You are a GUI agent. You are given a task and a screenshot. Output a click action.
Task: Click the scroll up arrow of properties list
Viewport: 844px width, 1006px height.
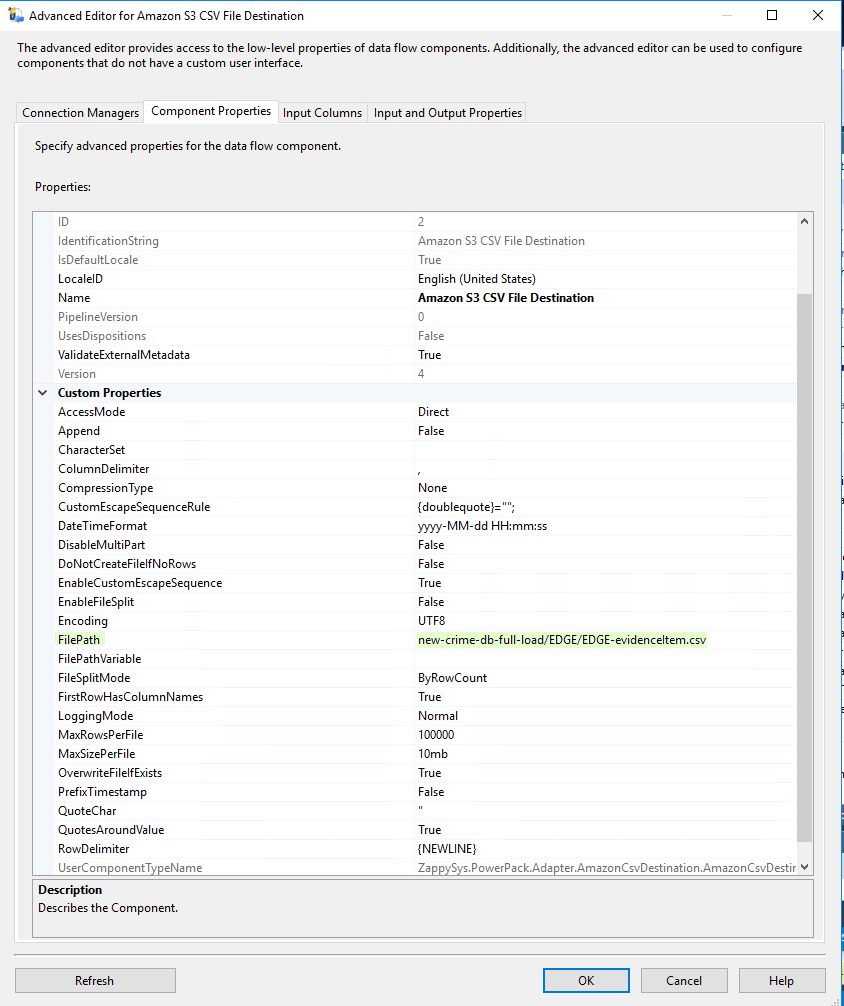[x=805, y=221]
